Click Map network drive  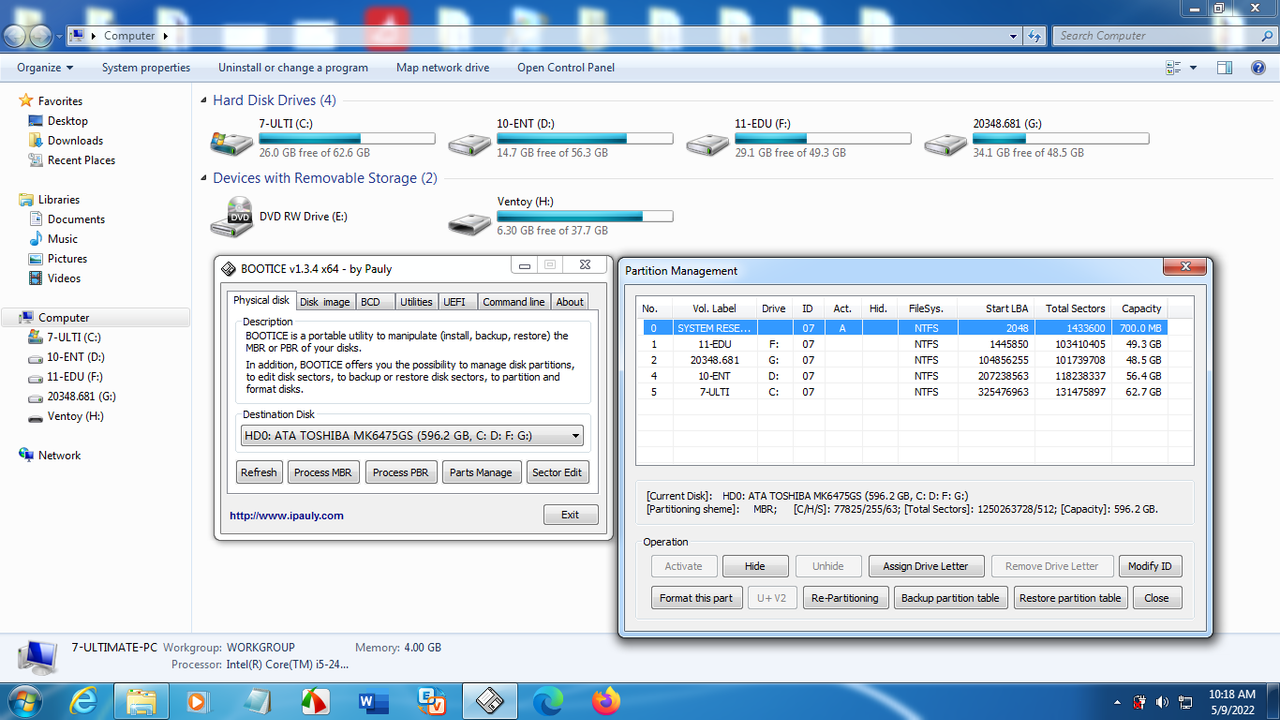pos(443,68)
